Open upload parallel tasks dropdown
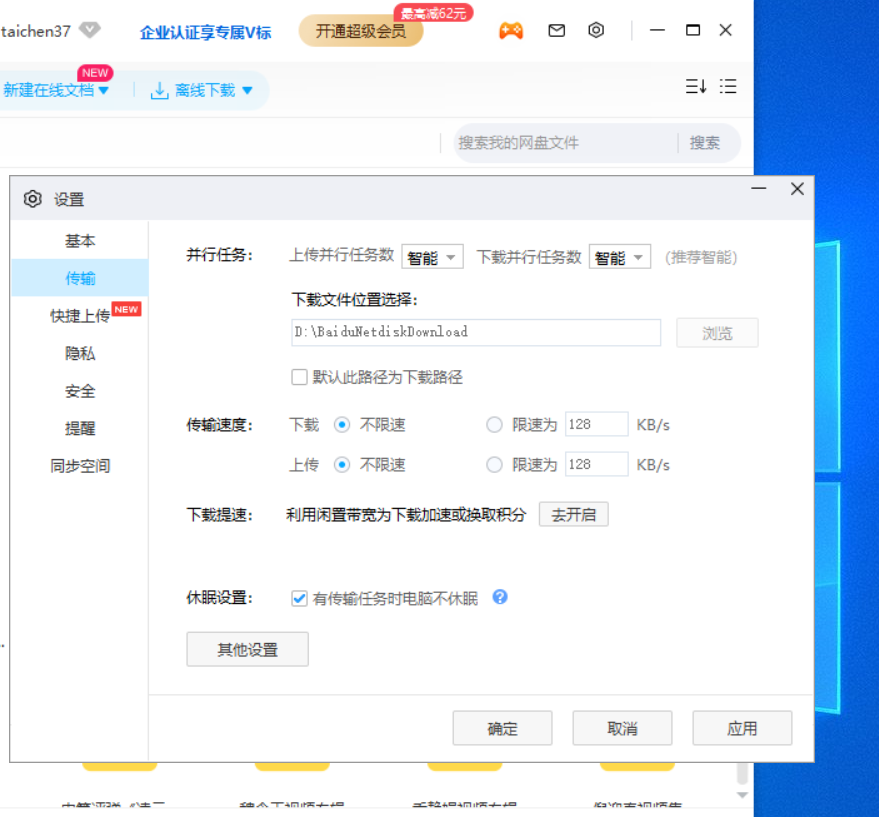Screen dimensions: 879x817 point(432,257)
